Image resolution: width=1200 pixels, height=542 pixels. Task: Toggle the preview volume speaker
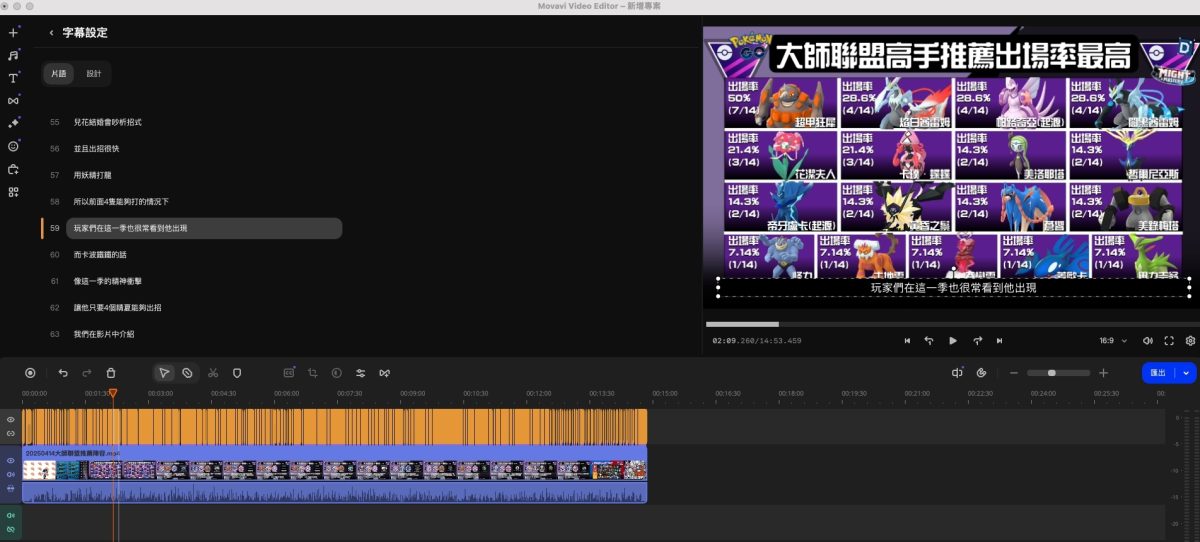pos(1147,341)
